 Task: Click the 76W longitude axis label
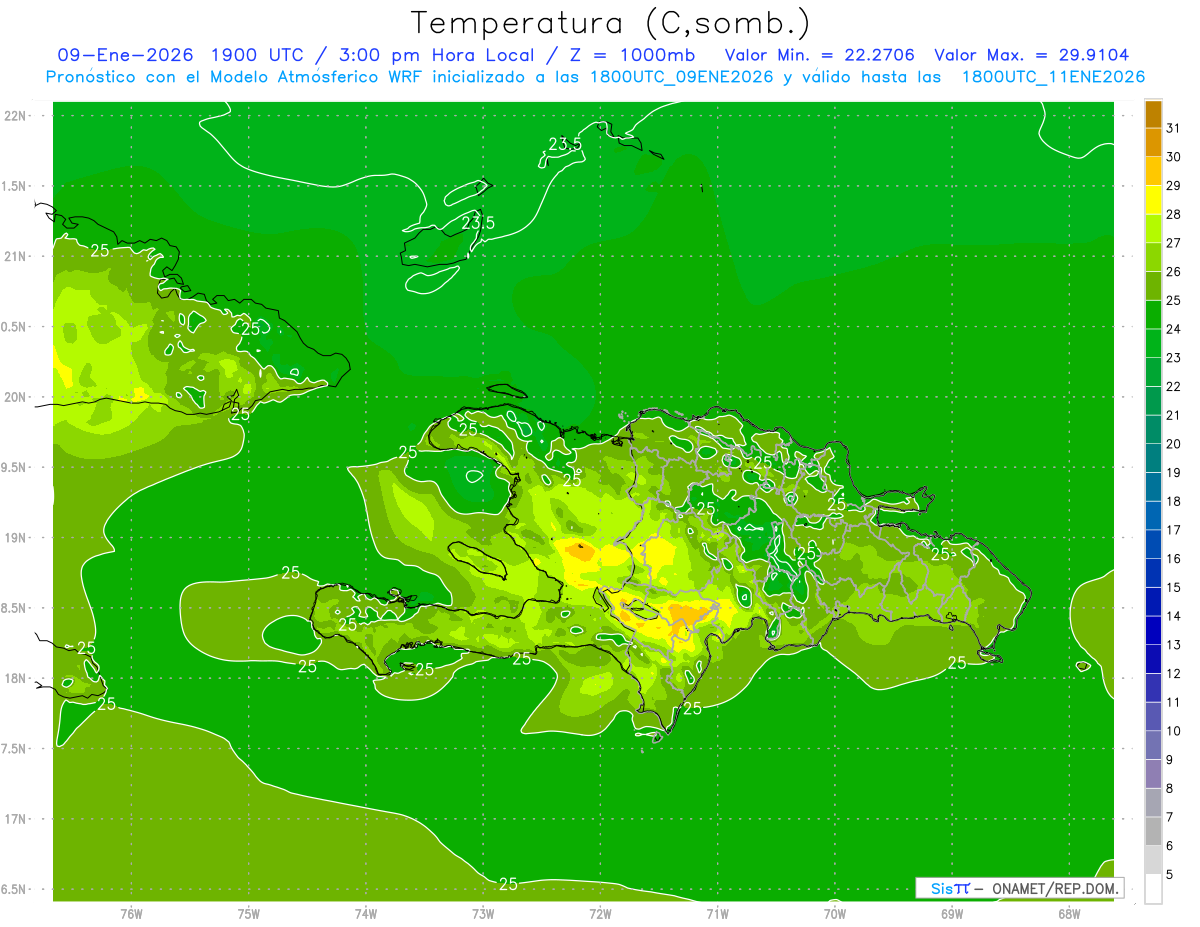(131, 913)
